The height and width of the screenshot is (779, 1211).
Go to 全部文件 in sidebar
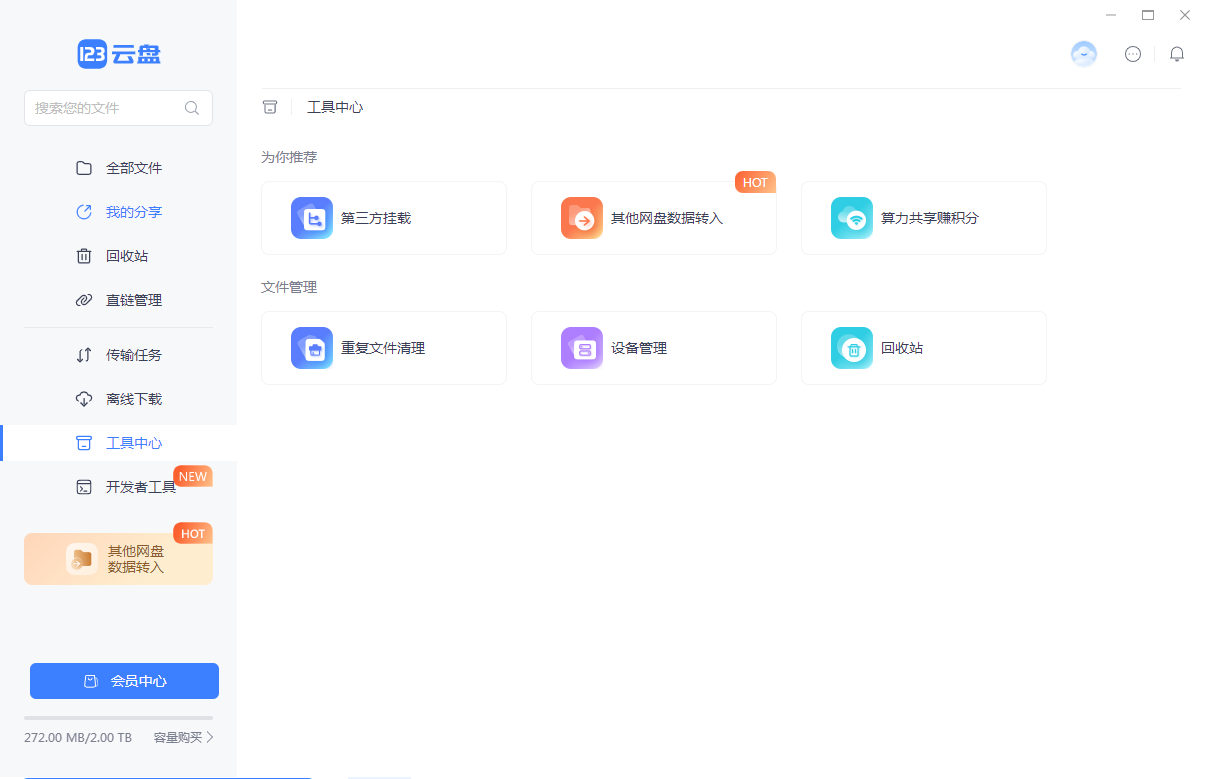click(133, 168)
